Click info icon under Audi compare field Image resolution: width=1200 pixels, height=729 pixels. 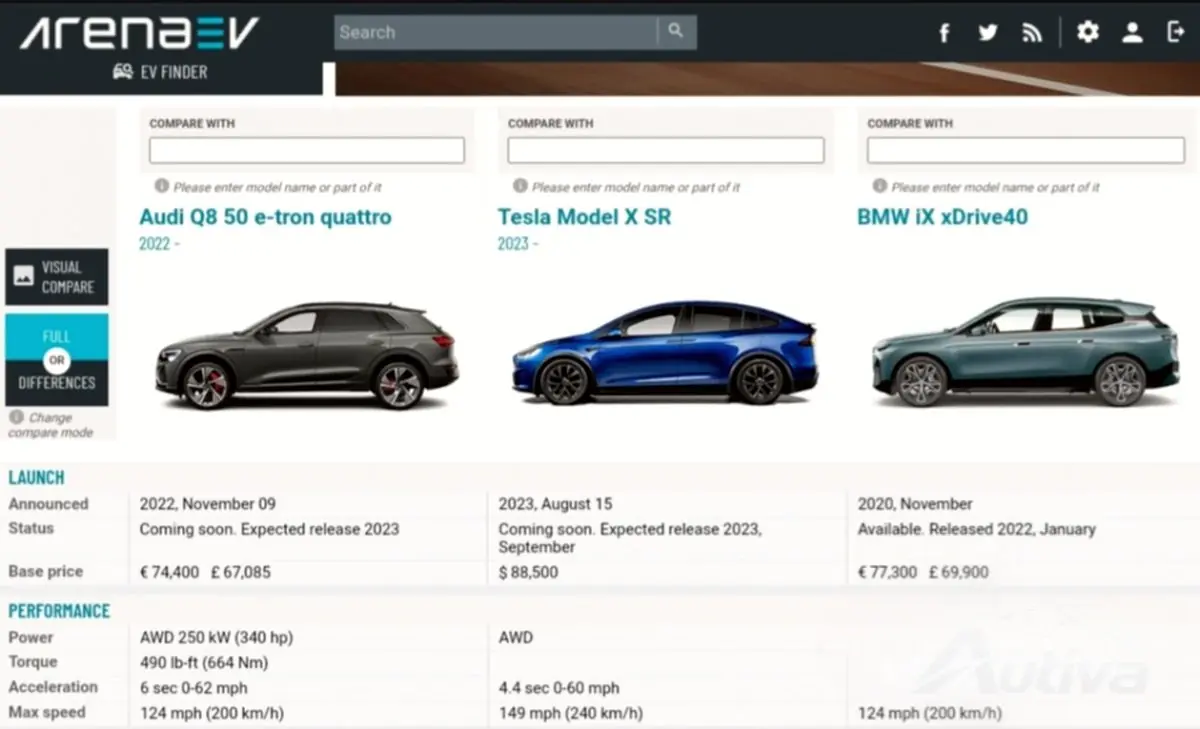coord(162,186)
